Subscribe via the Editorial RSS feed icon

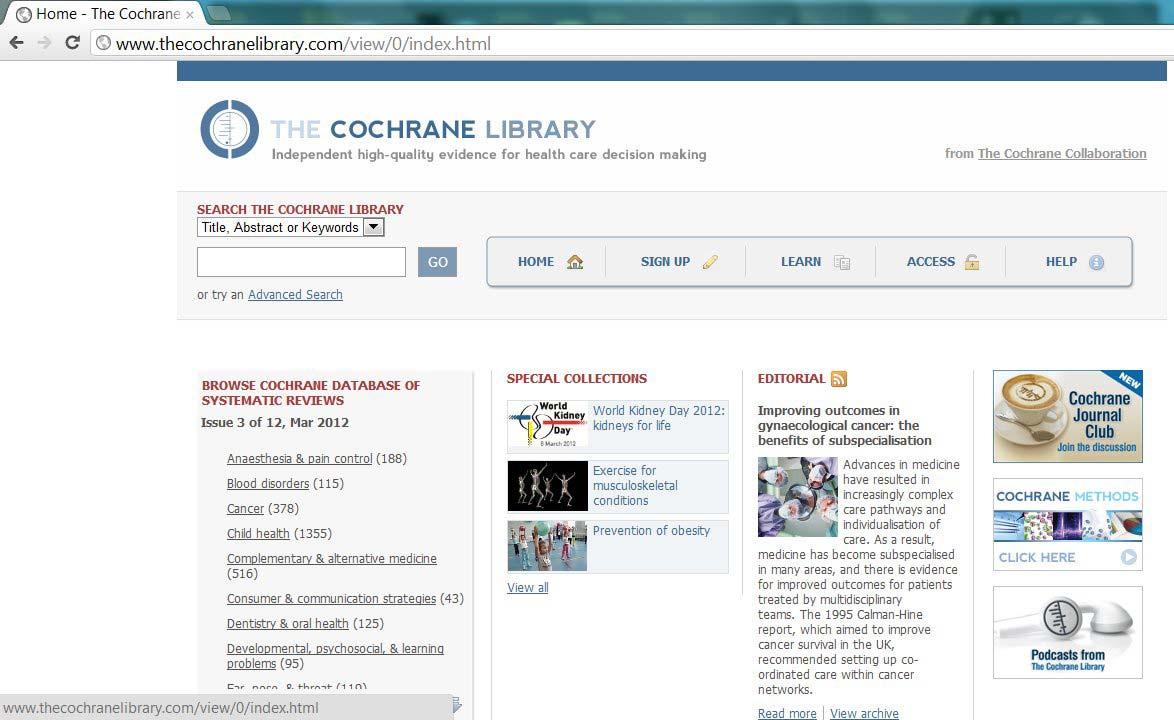click(x=839, y=379)
